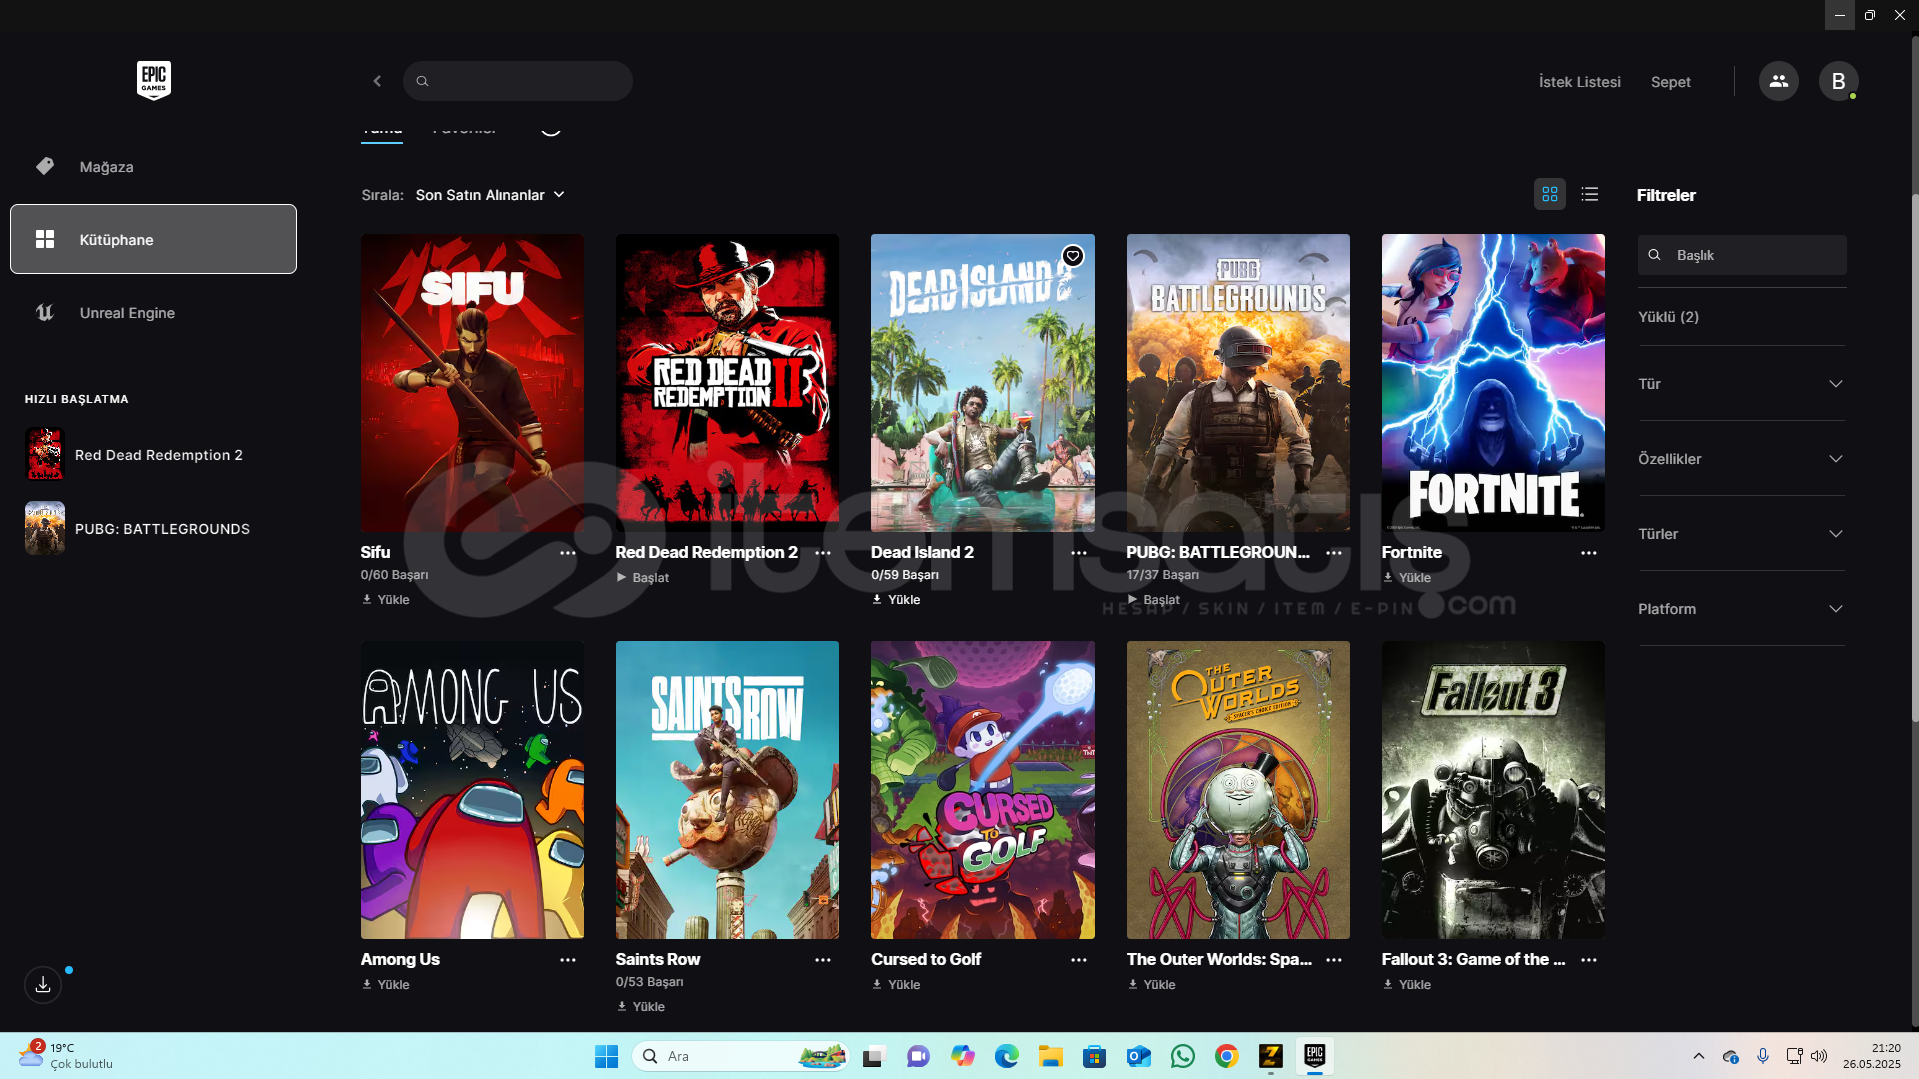Screen dimensions: 1919x1079
Task: Open more options for The Outer Worlds
Action: tap(1333, 960)
